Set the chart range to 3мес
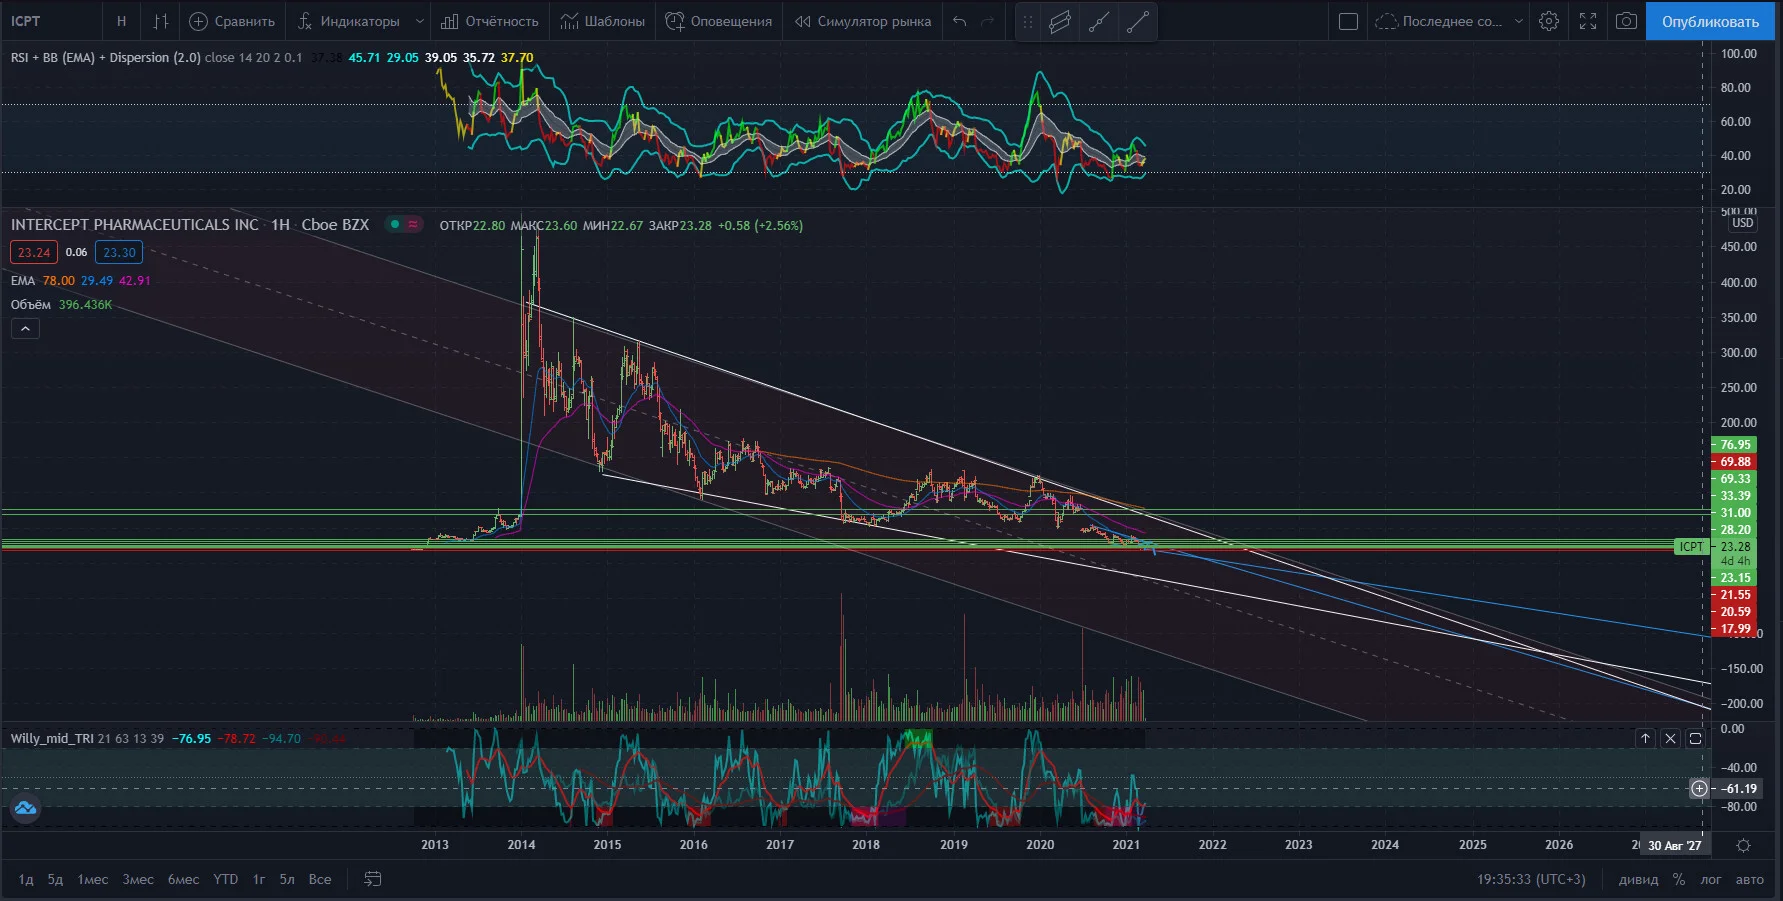The height and width of the screenshot is (901, 1783). pyautogui.click(x=138, y=880)
